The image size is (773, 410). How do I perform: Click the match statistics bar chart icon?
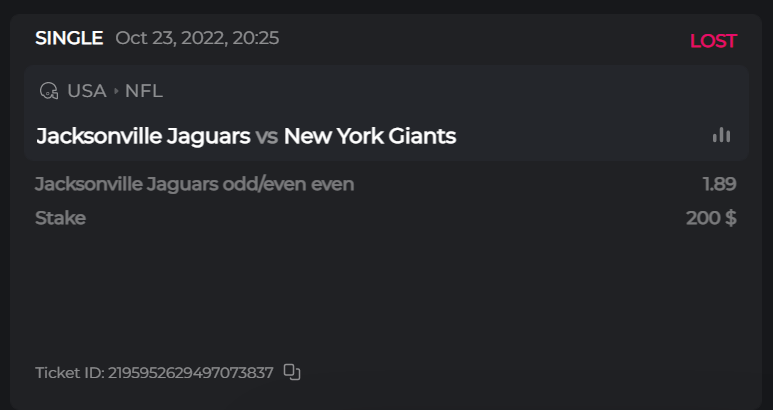tap(721, 135)
